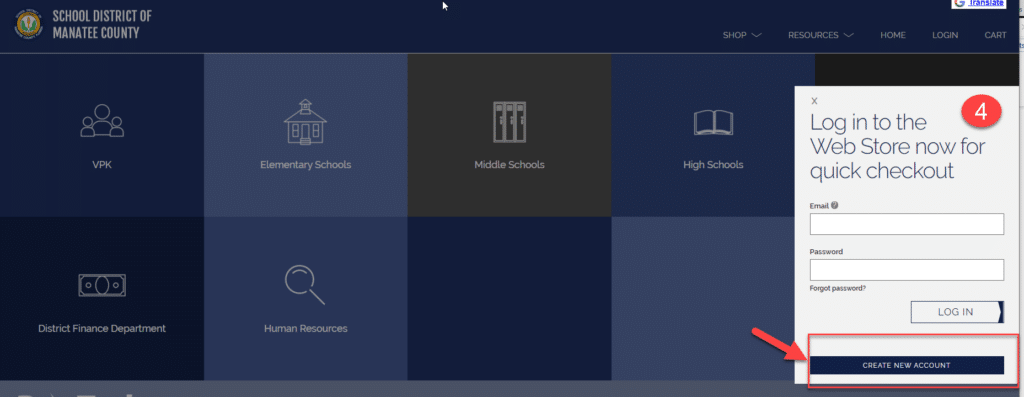
Task: Click the Email help question mark icon
Action: click(835, 205)
